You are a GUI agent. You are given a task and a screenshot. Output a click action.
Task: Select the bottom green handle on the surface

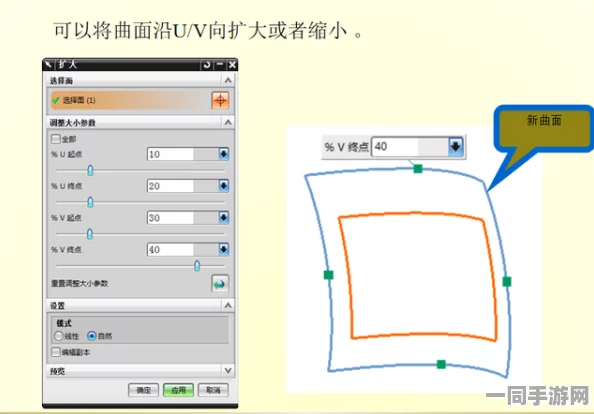[441, 364]
